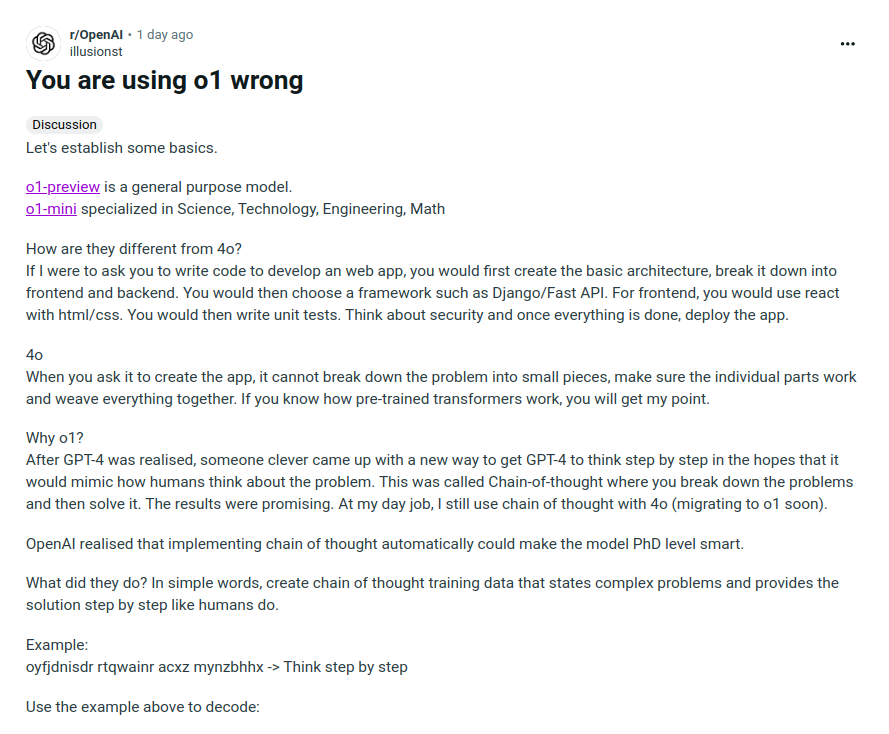Click the "Example:" label text
Viewport: 889px width, 734px height.
[x=59, y=645]
